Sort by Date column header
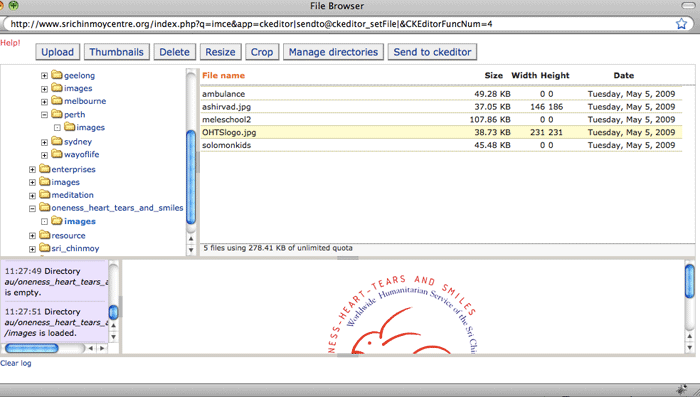700x397 pixels. pyautogui.click(x=624, y=75)
